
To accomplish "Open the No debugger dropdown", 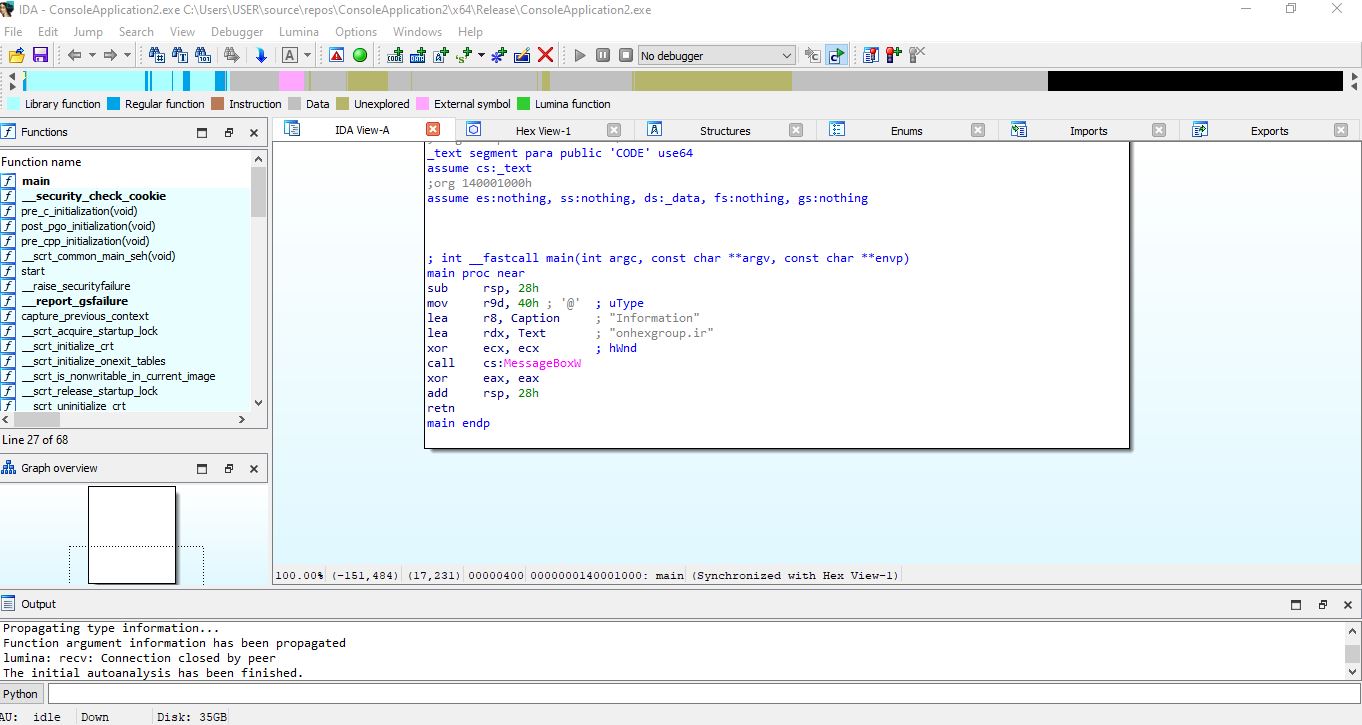I will click(x=716, y=55).
